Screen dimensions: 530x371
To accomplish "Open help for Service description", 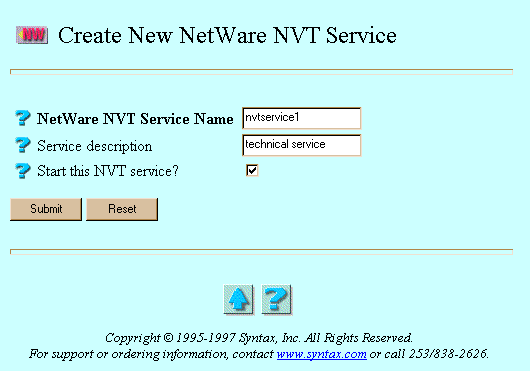I will click(x=23, y=145).
